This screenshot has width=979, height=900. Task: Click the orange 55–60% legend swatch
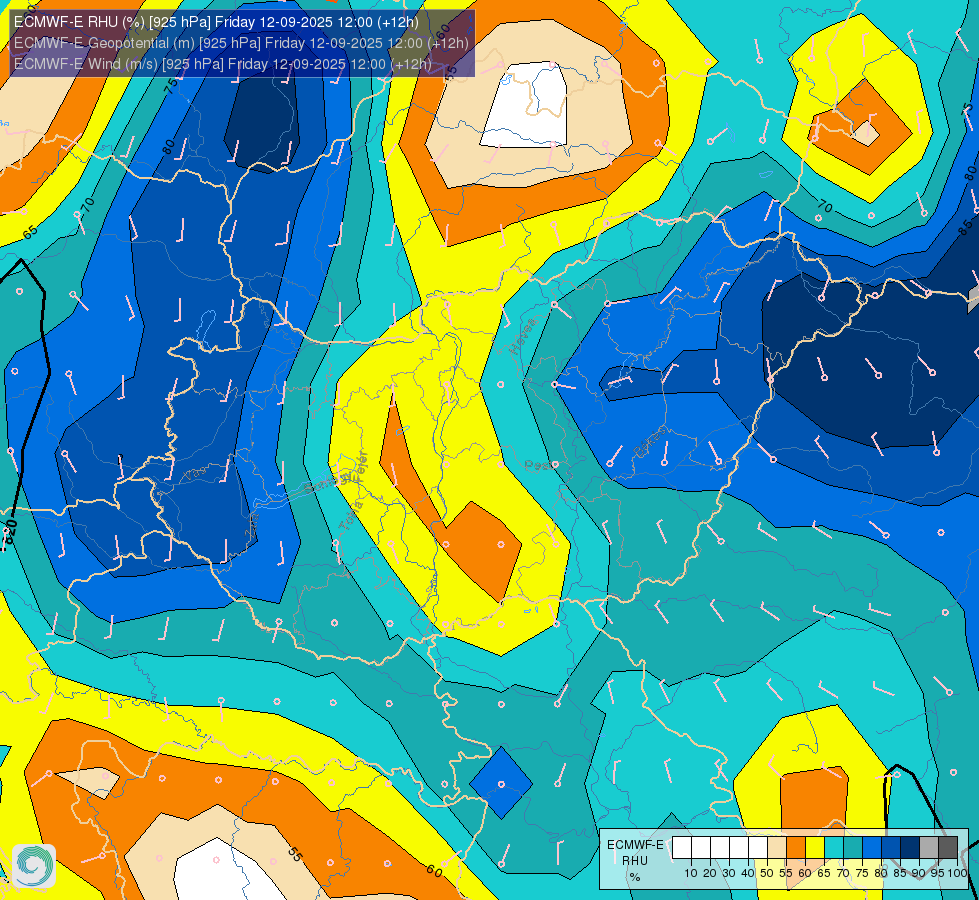click(796, 848)
